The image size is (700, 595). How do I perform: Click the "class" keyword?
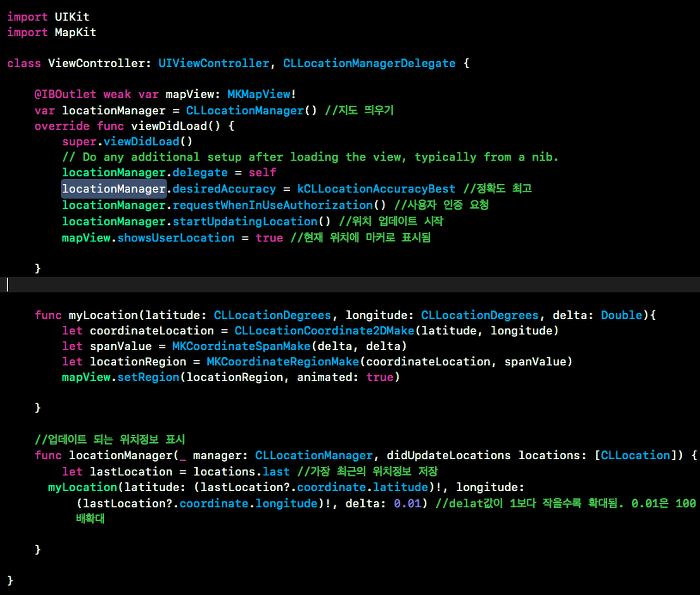click(x=24, y=63)
